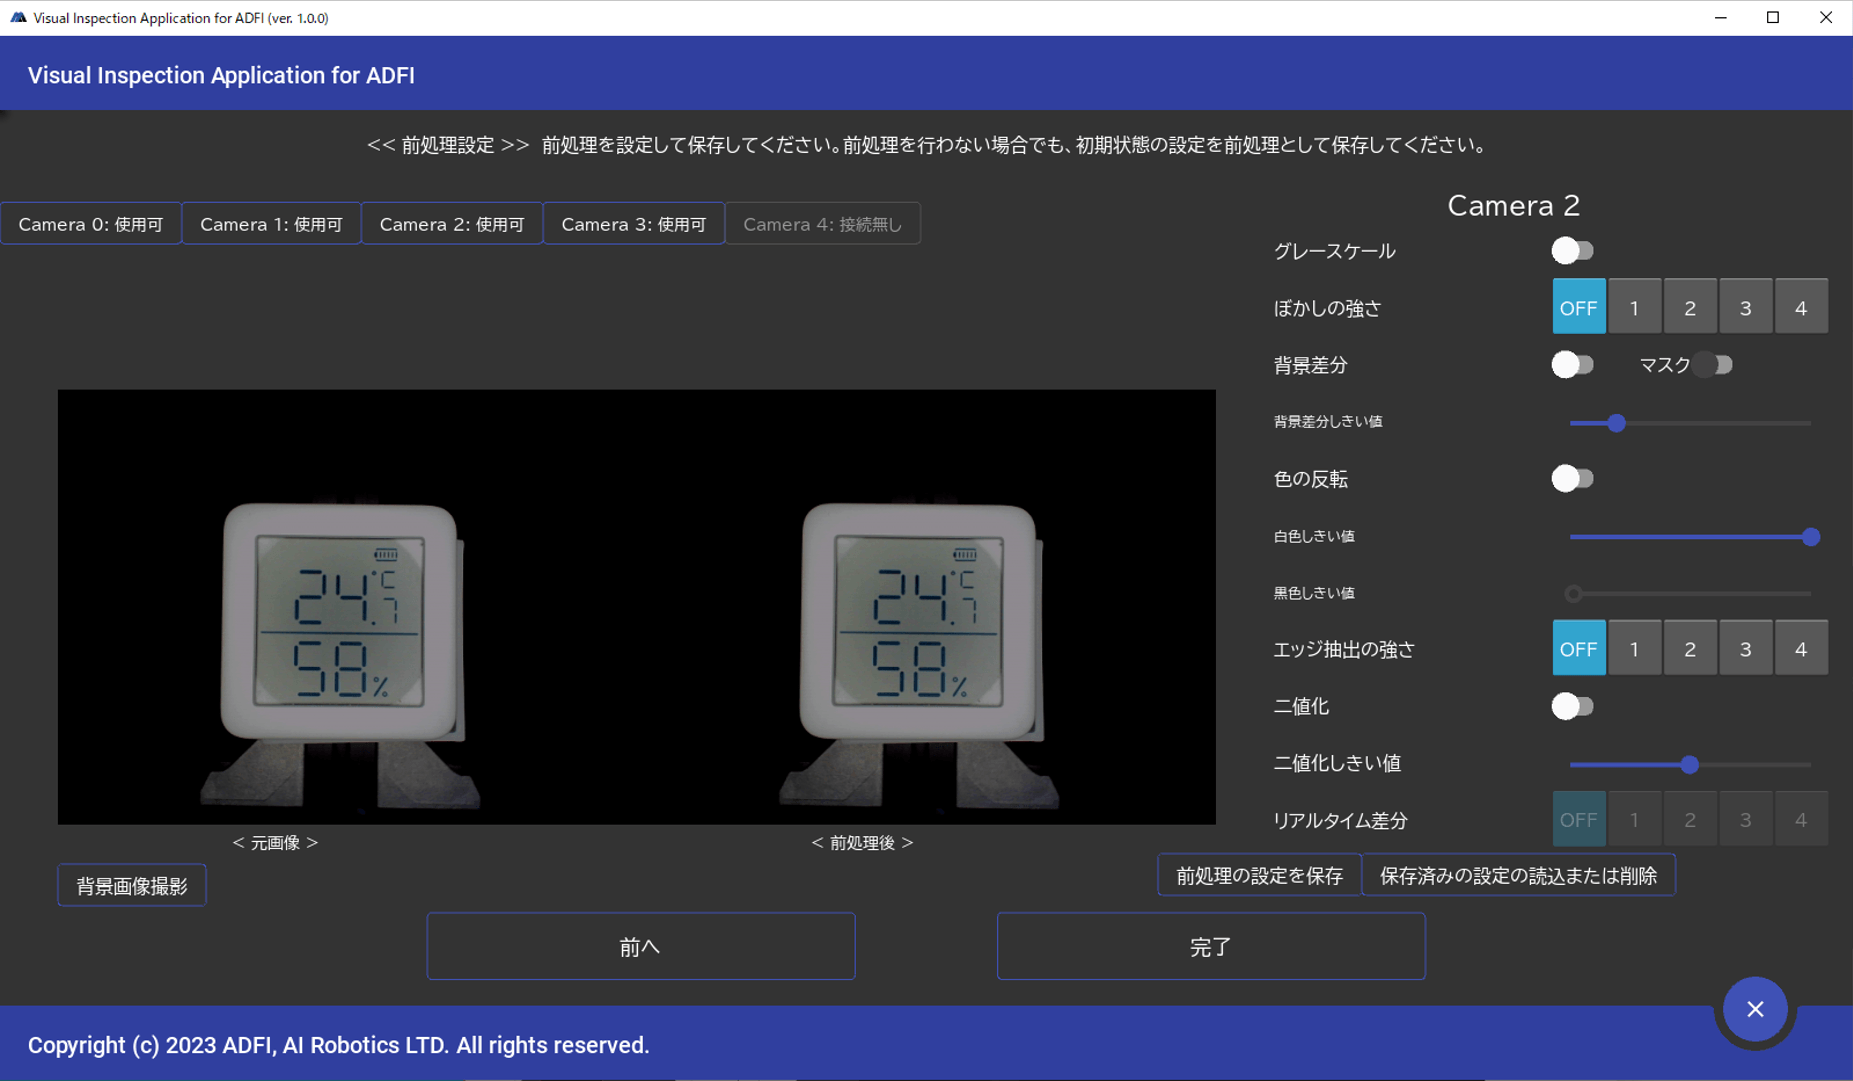1853x1081 pixels.
Task: Set エッジ抽出の強さ to level 3
Action: coord(1745,649)
